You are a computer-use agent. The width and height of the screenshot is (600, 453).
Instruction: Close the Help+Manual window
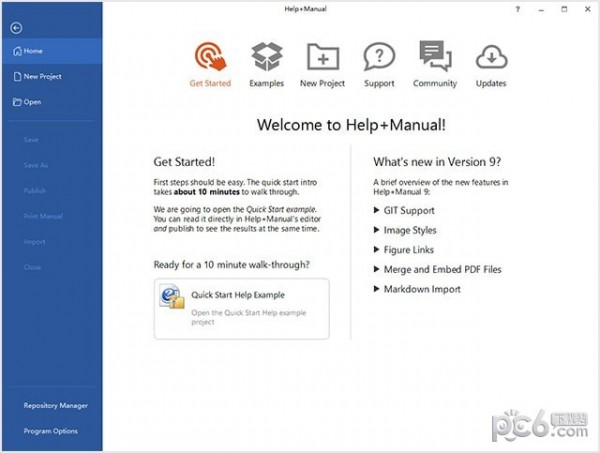pos(588,9)
